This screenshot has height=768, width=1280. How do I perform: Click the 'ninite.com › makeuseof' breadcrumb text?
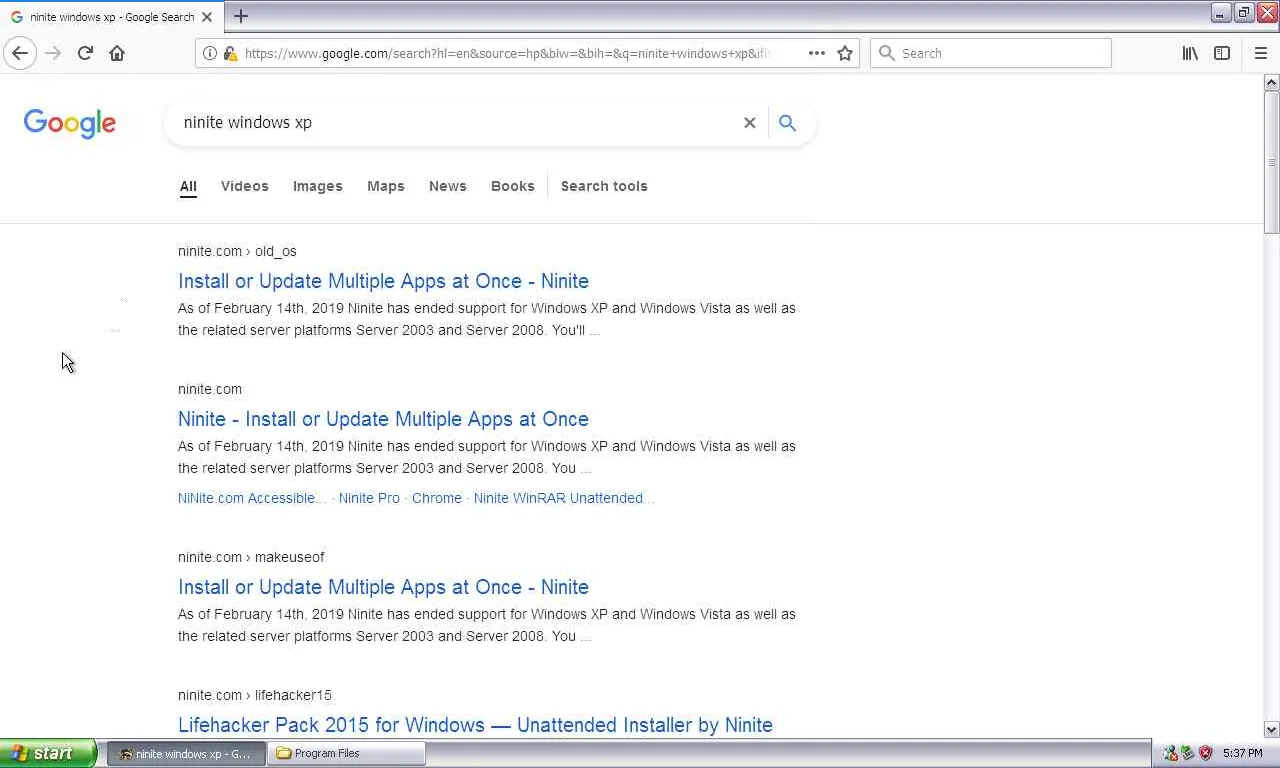[x=251, y=557]
